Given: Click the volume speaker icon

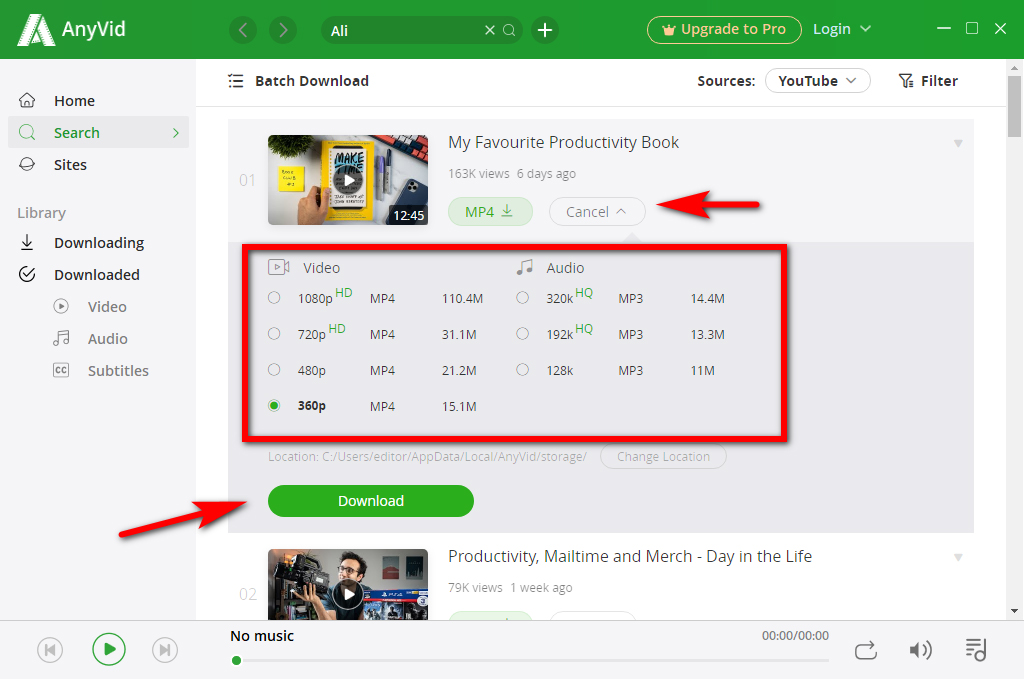Looking at the screenshot, I should tap(920, 650).
